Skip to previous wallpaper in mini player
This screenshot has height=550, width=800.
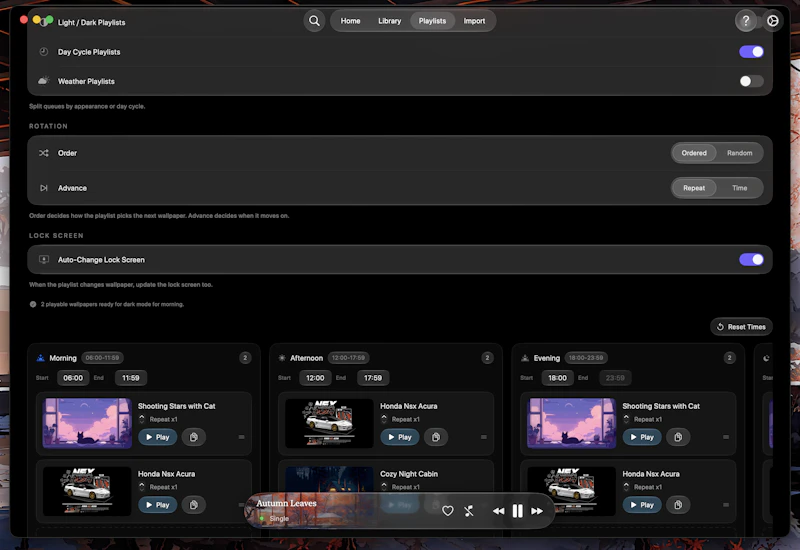[x=498, y=511]
